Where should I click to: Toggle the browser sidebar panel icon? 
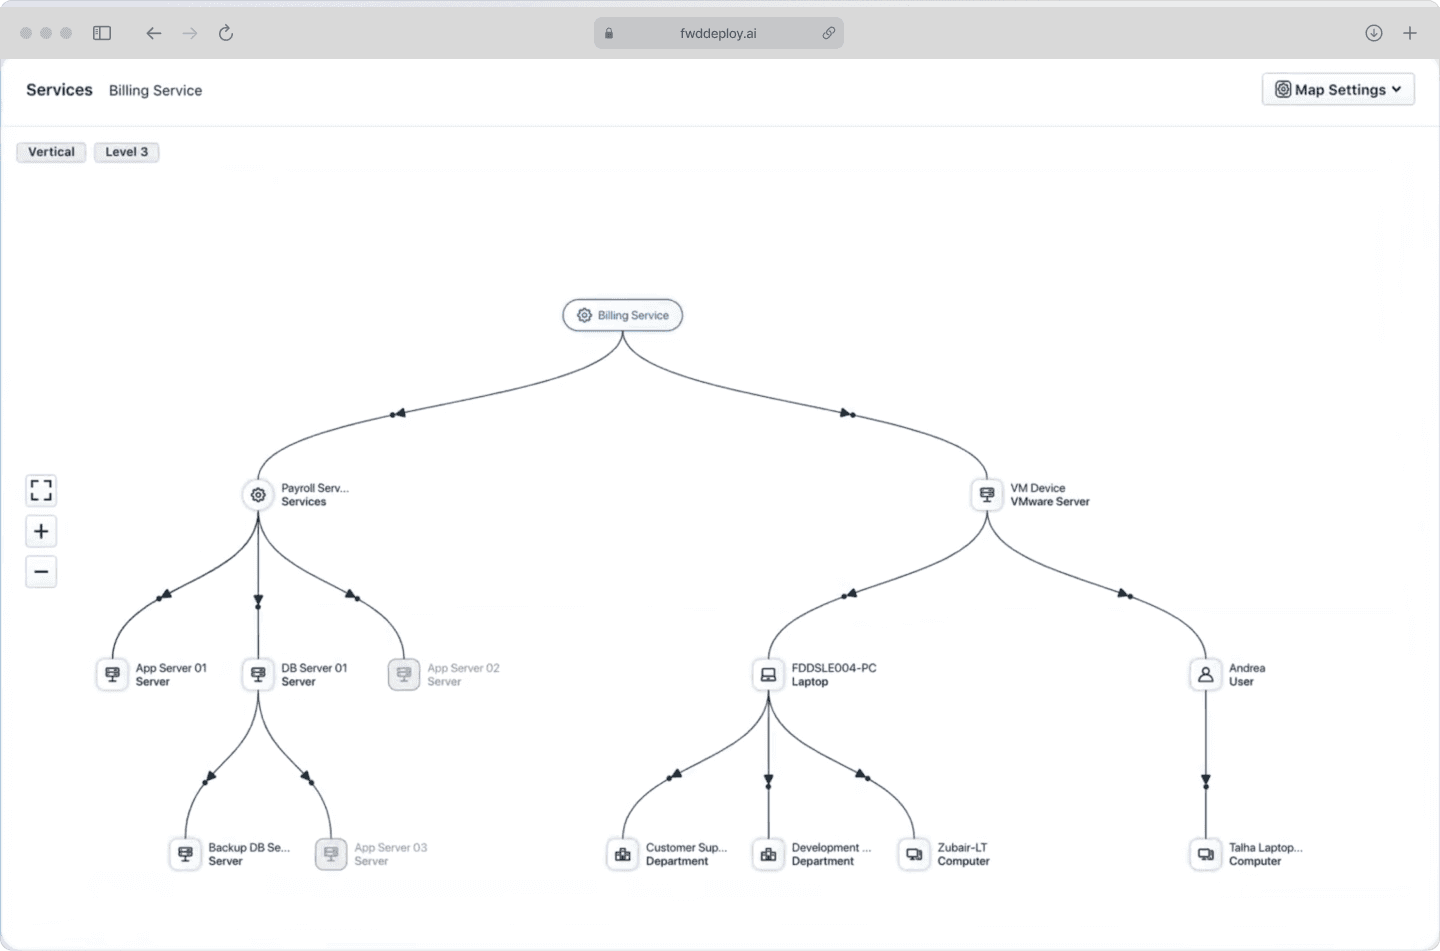(102, 33)
